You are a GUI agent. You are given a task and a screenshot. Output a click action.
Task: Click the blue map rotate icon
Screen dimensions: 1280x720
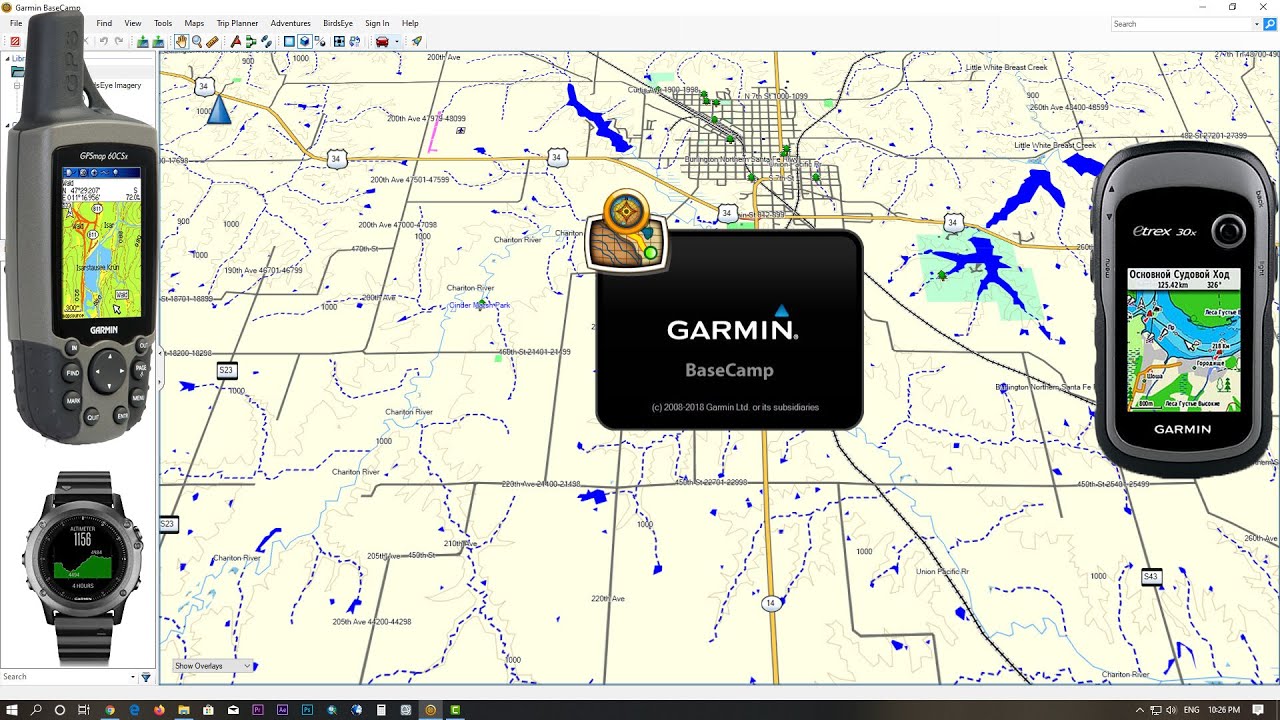pos(354,41)
